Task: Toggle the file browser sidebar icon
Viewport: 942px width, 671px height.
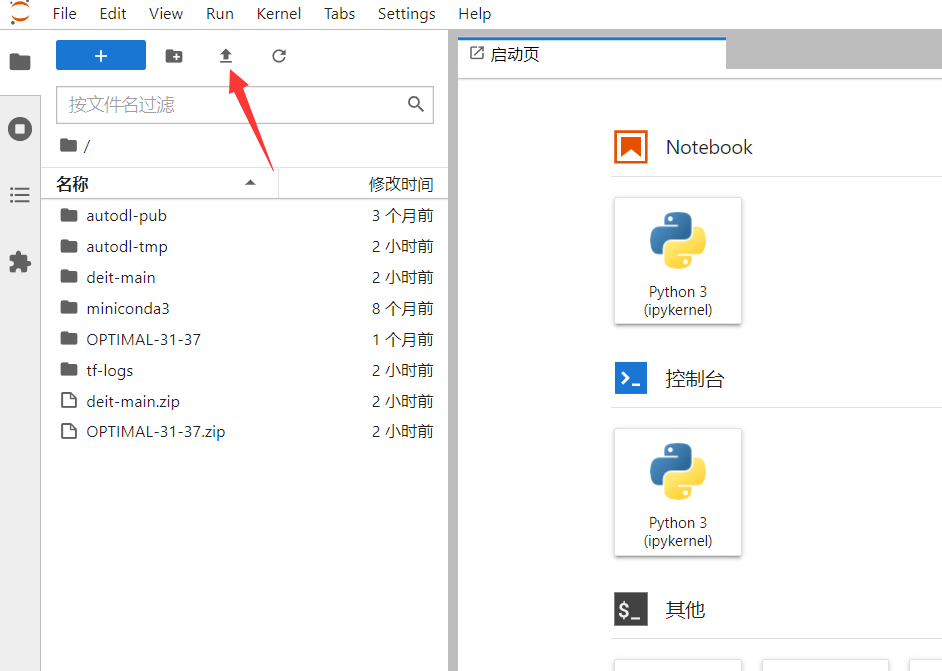Action: tap(20, 62)
